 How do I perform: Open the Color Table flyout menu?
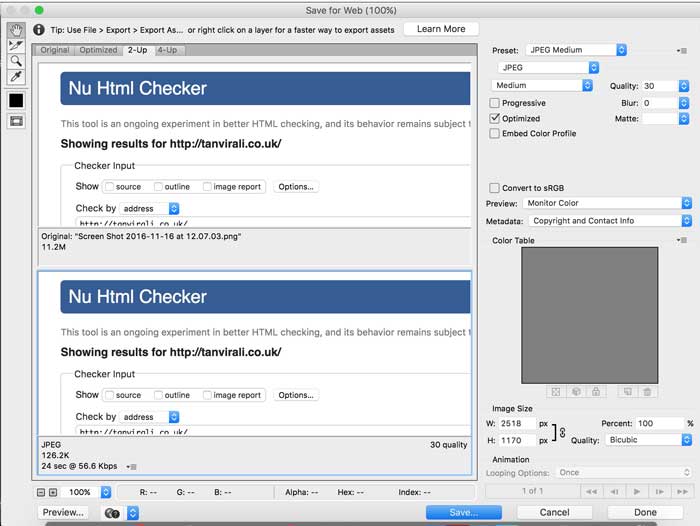682,240
